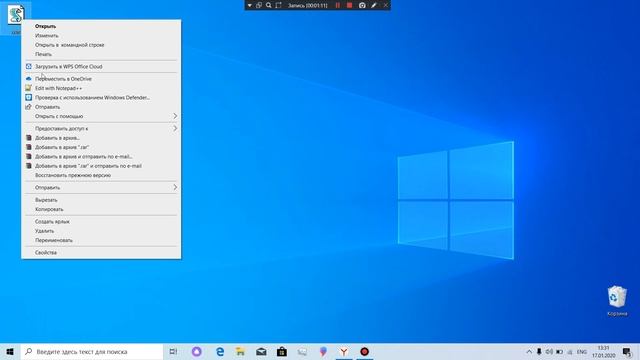Select Переименовать
This screenshot has height=360, width=640.
pyautogui.click(x=101, y=240)
